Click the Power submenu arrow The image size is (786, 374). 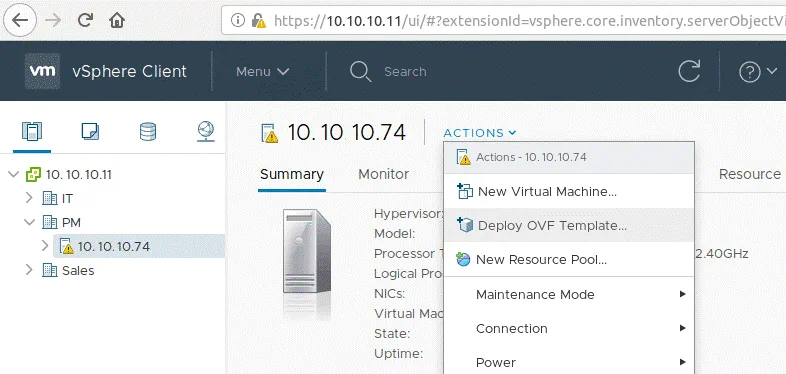[682, 362]
